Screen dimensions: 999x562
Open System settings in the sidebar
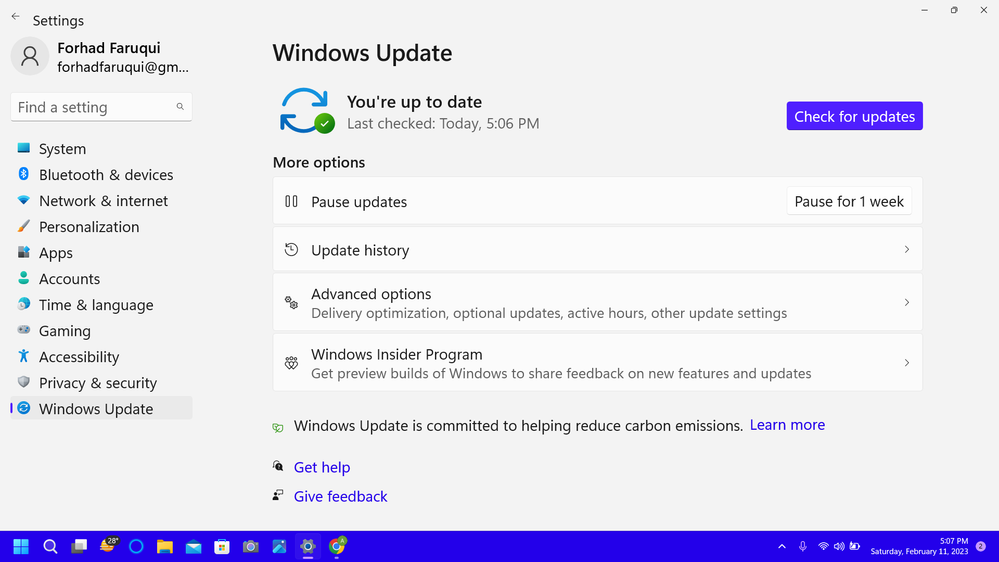(x=101, y=148)
